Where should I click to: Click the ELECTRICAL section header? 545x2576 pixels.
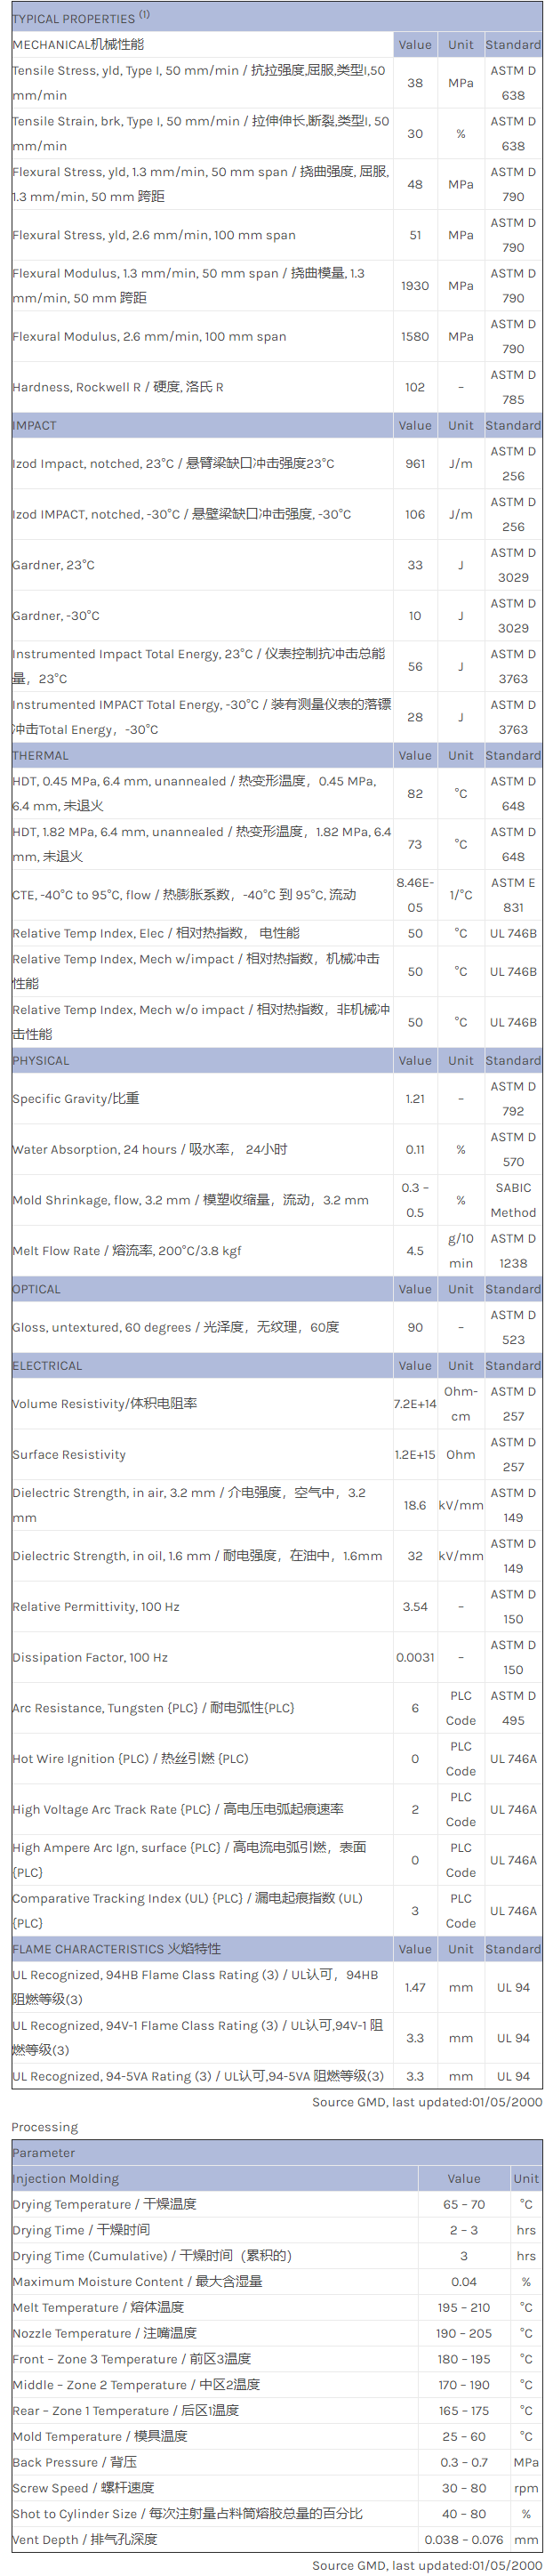click(x=46, y=1365)
